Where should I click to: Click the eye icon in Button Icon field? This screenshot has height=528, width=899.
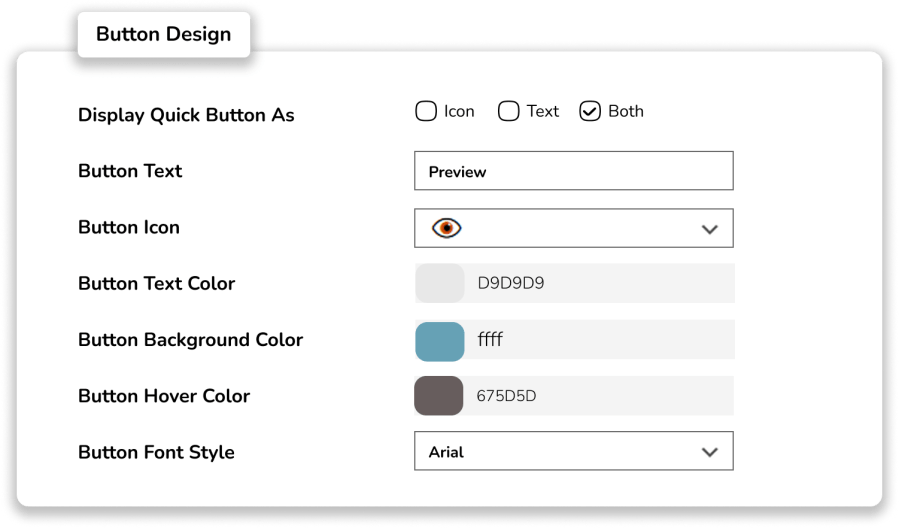click(446, 228)
